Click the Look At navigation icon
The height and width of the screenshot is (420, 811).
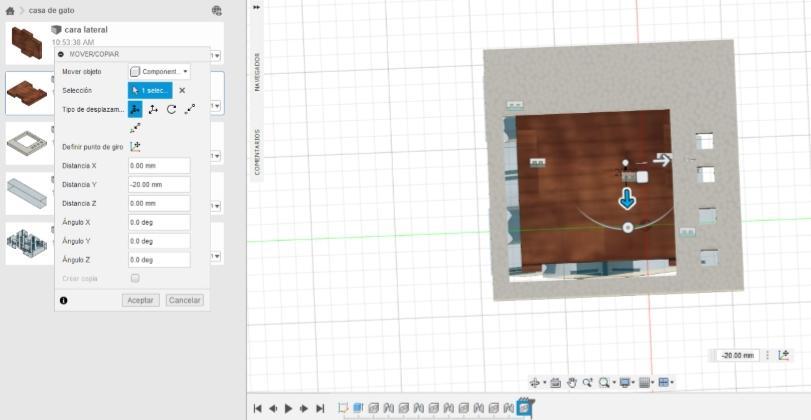pyautogui.click(x=555, y=383)
